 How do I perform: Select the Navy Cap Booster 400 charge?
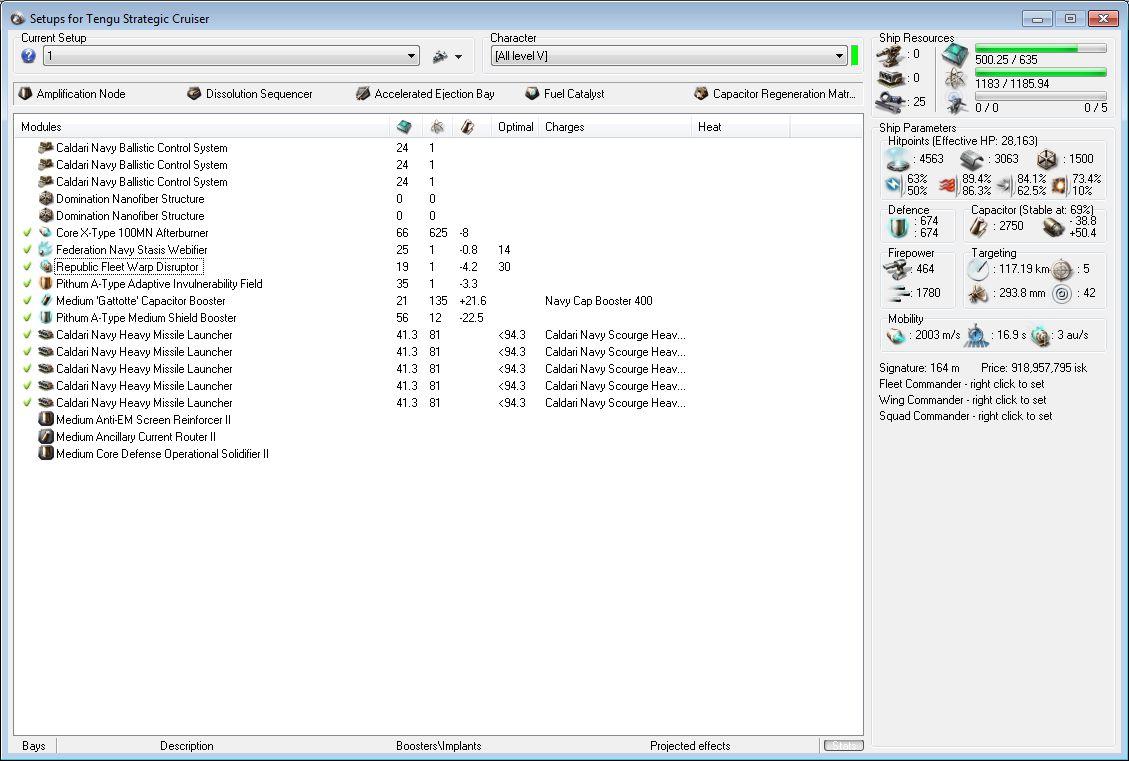pyautogui.click(x=598, y=301)
